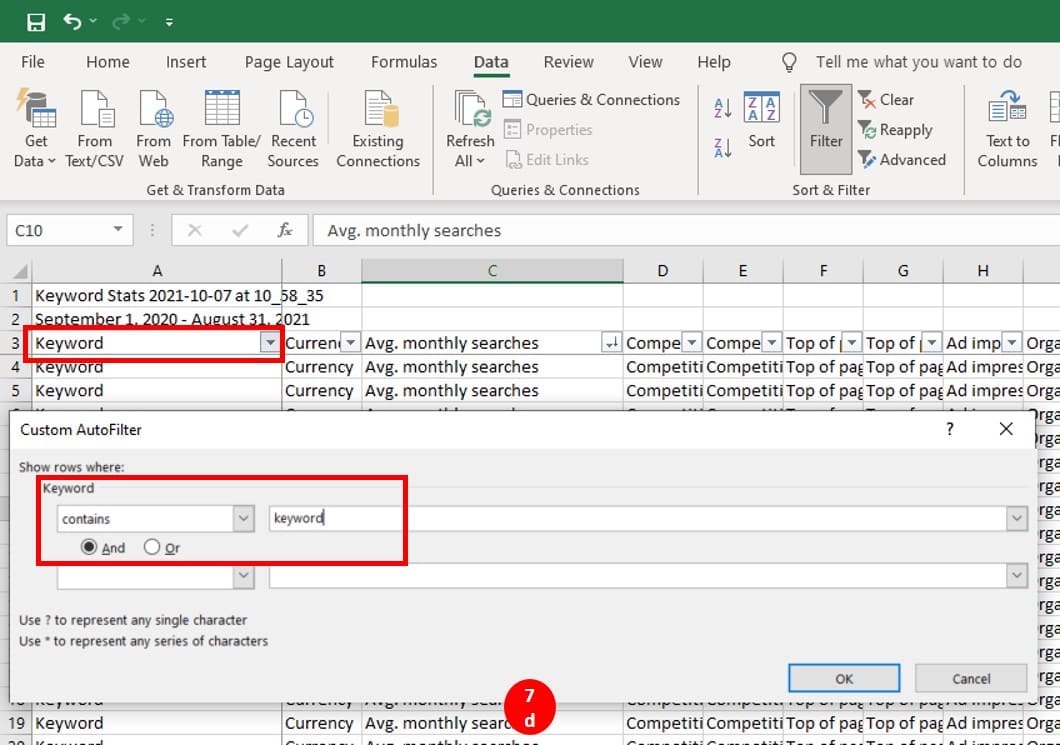Screen dimensions: 1060x745
Task: Select the And radio button
Action: 89,547
